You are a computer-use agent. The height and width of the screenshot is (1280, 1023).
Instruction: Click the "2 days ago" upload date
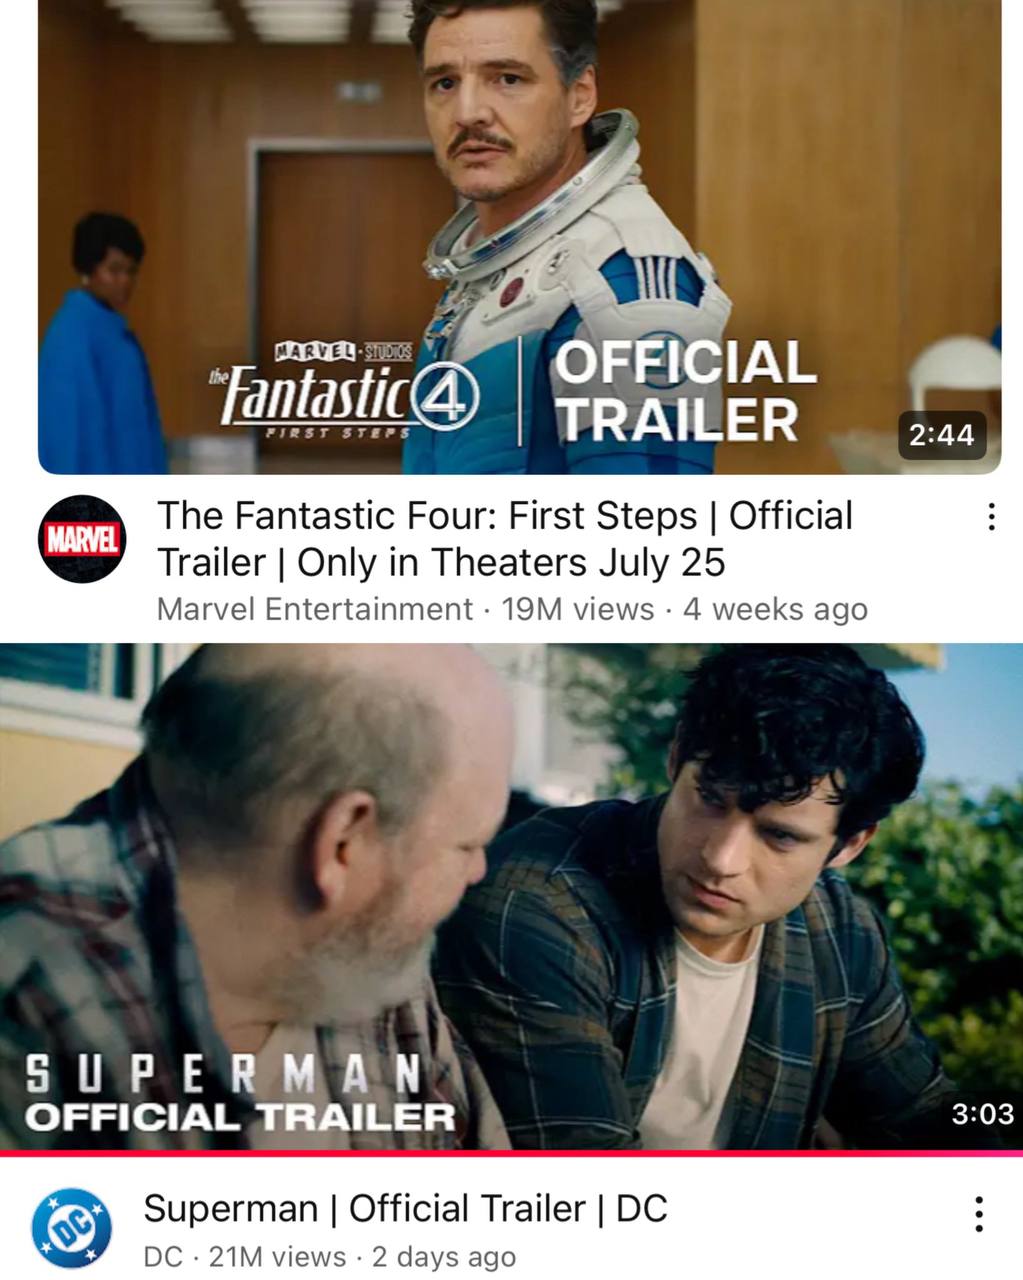tap(444, 1257)
